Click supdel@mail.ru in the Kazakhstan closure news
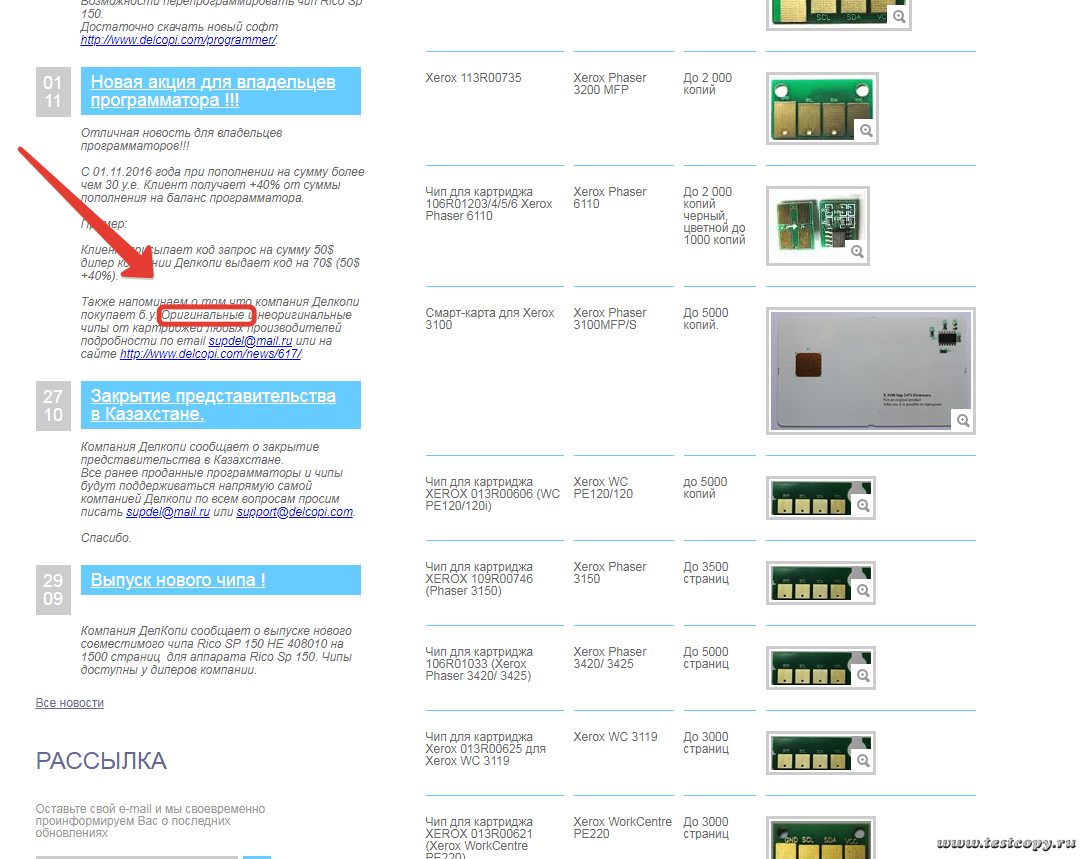This screenshot has width=1087, height=859. point(168,512)
